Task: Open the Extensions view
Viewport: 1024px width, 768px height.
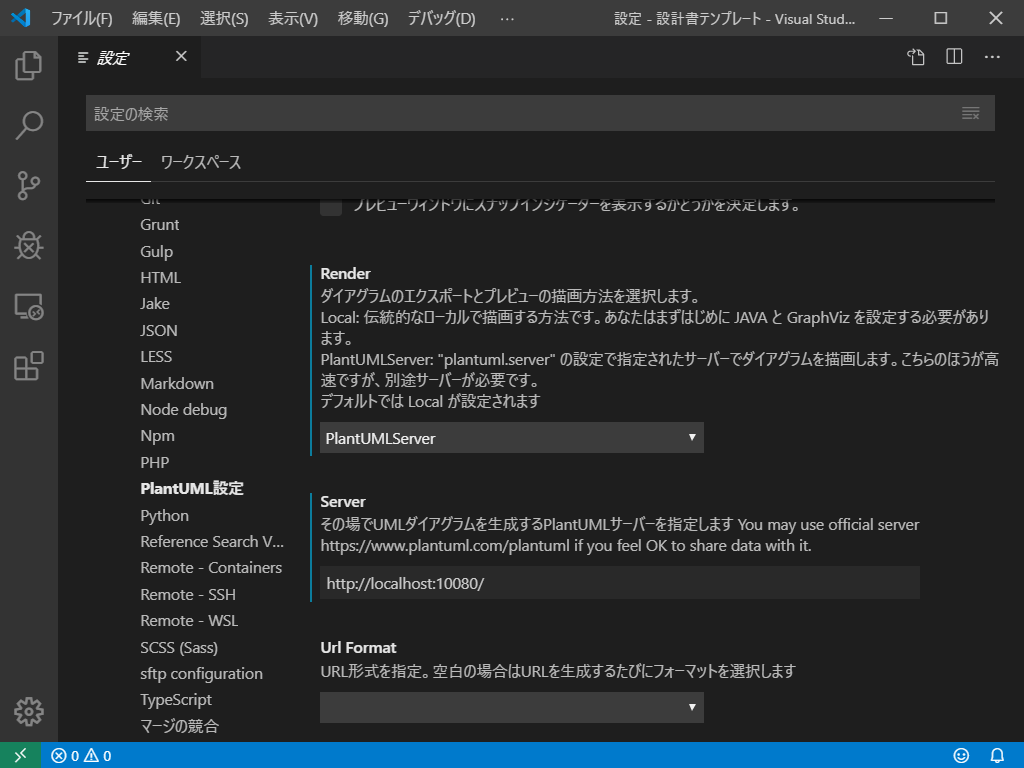Action: 29,366
